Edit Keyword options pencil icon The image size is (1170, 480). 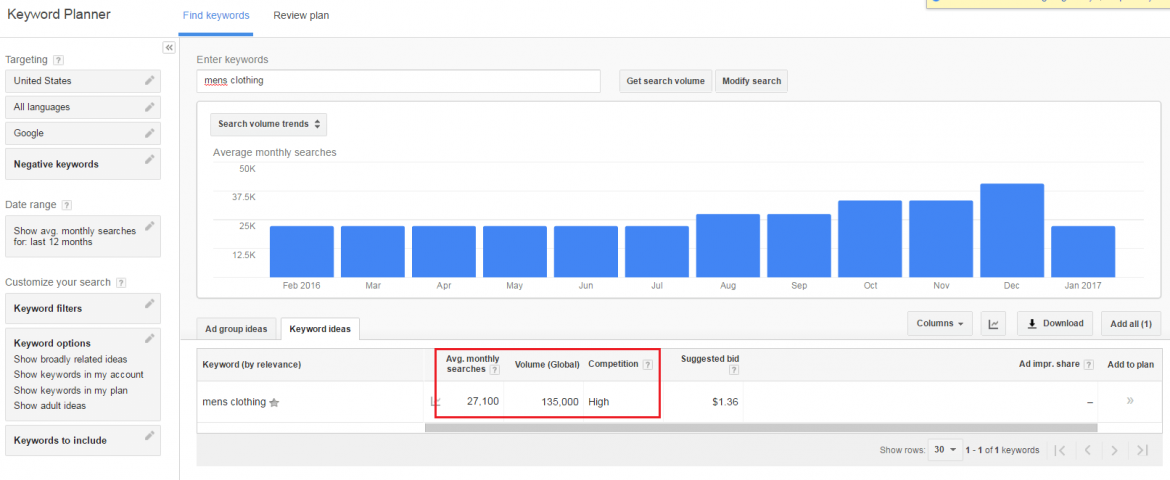point(150,338)
